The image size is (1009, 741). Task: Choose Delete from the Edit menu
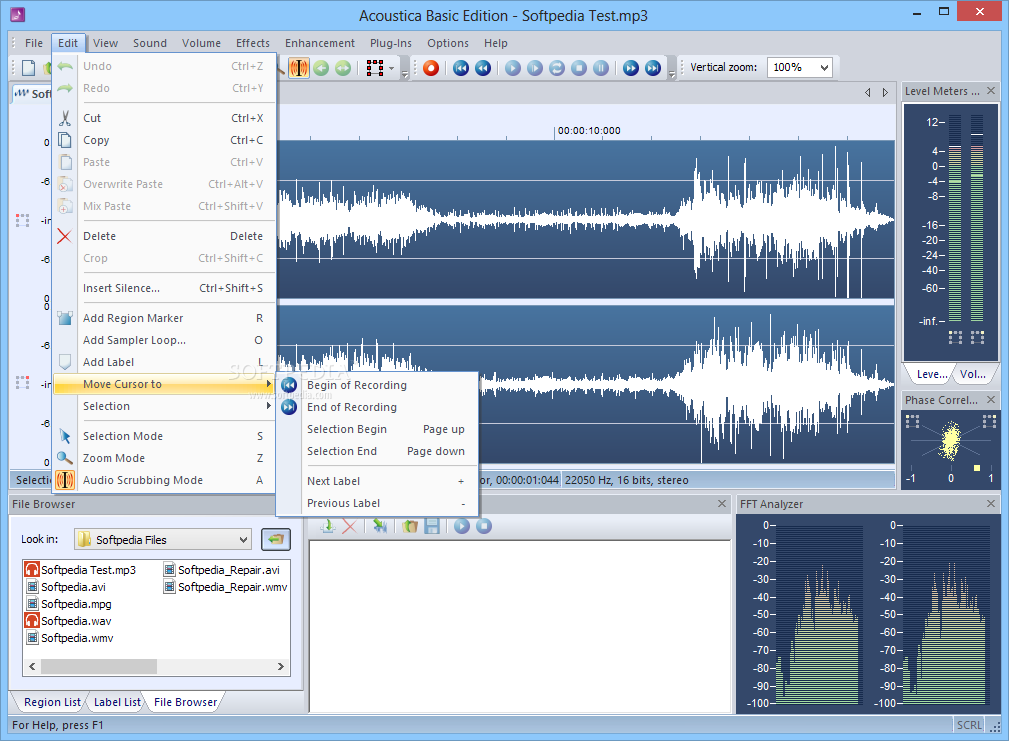click(164, 236)
